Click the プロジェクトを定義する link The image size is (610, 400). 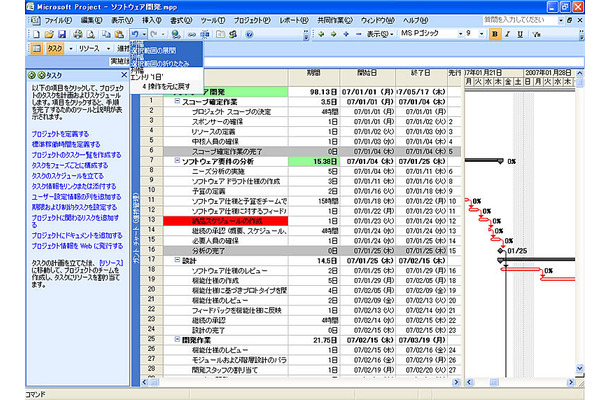60,134
